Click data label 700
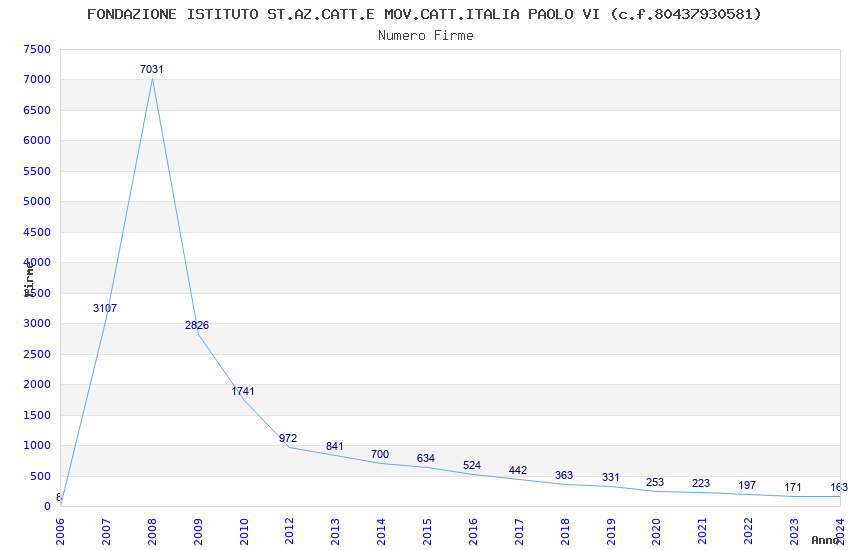The height and width of the screenshot is (550, 850). (x=380, y=454)
